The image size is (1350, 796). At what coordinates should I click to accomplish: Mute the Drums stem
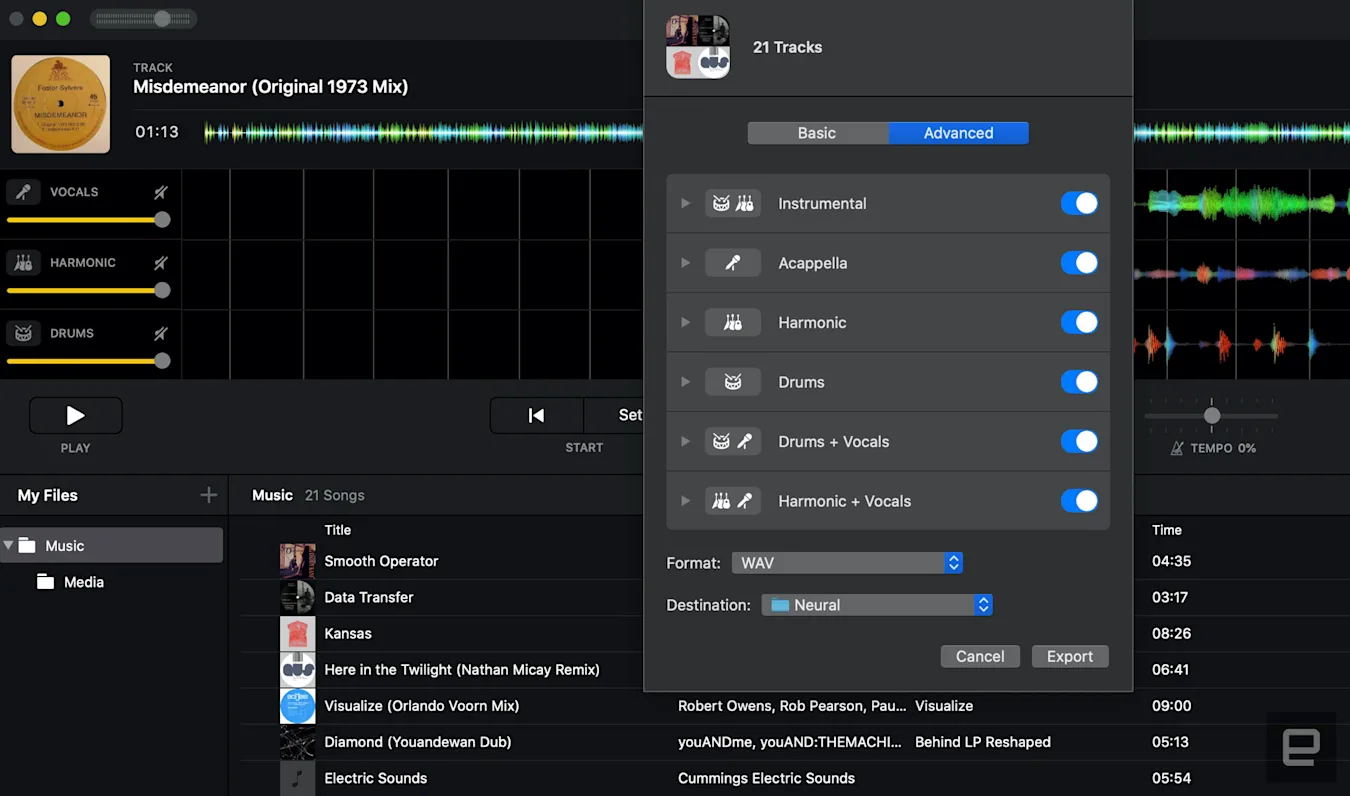click(161, 333)
